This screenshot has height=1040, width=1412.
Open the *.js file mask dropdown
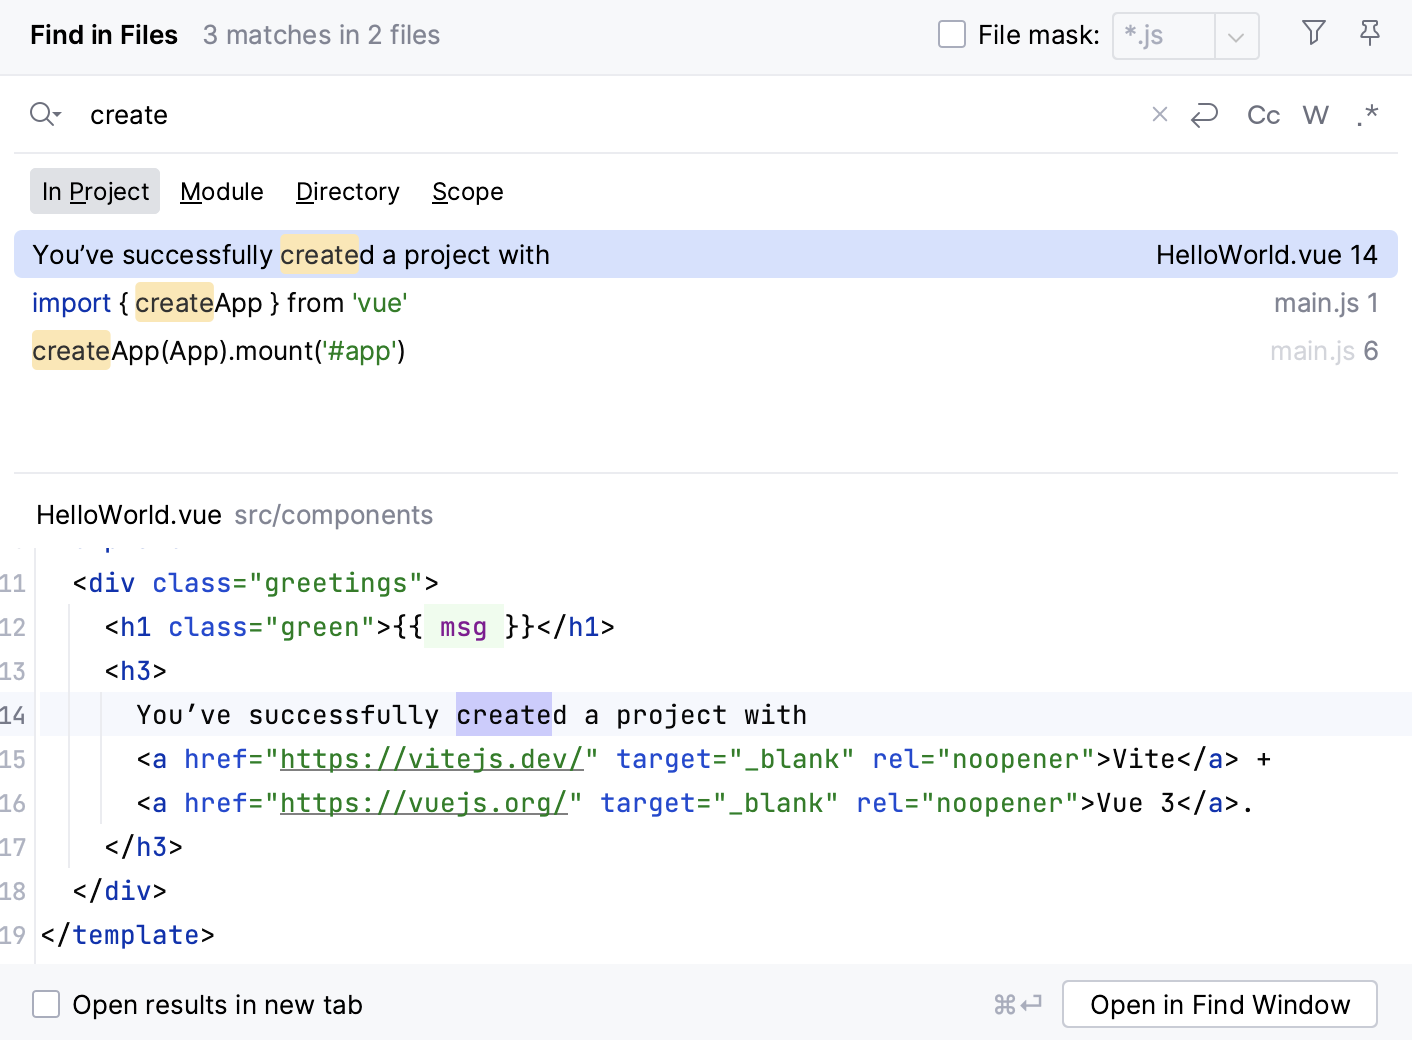(x=1237, y=35)
